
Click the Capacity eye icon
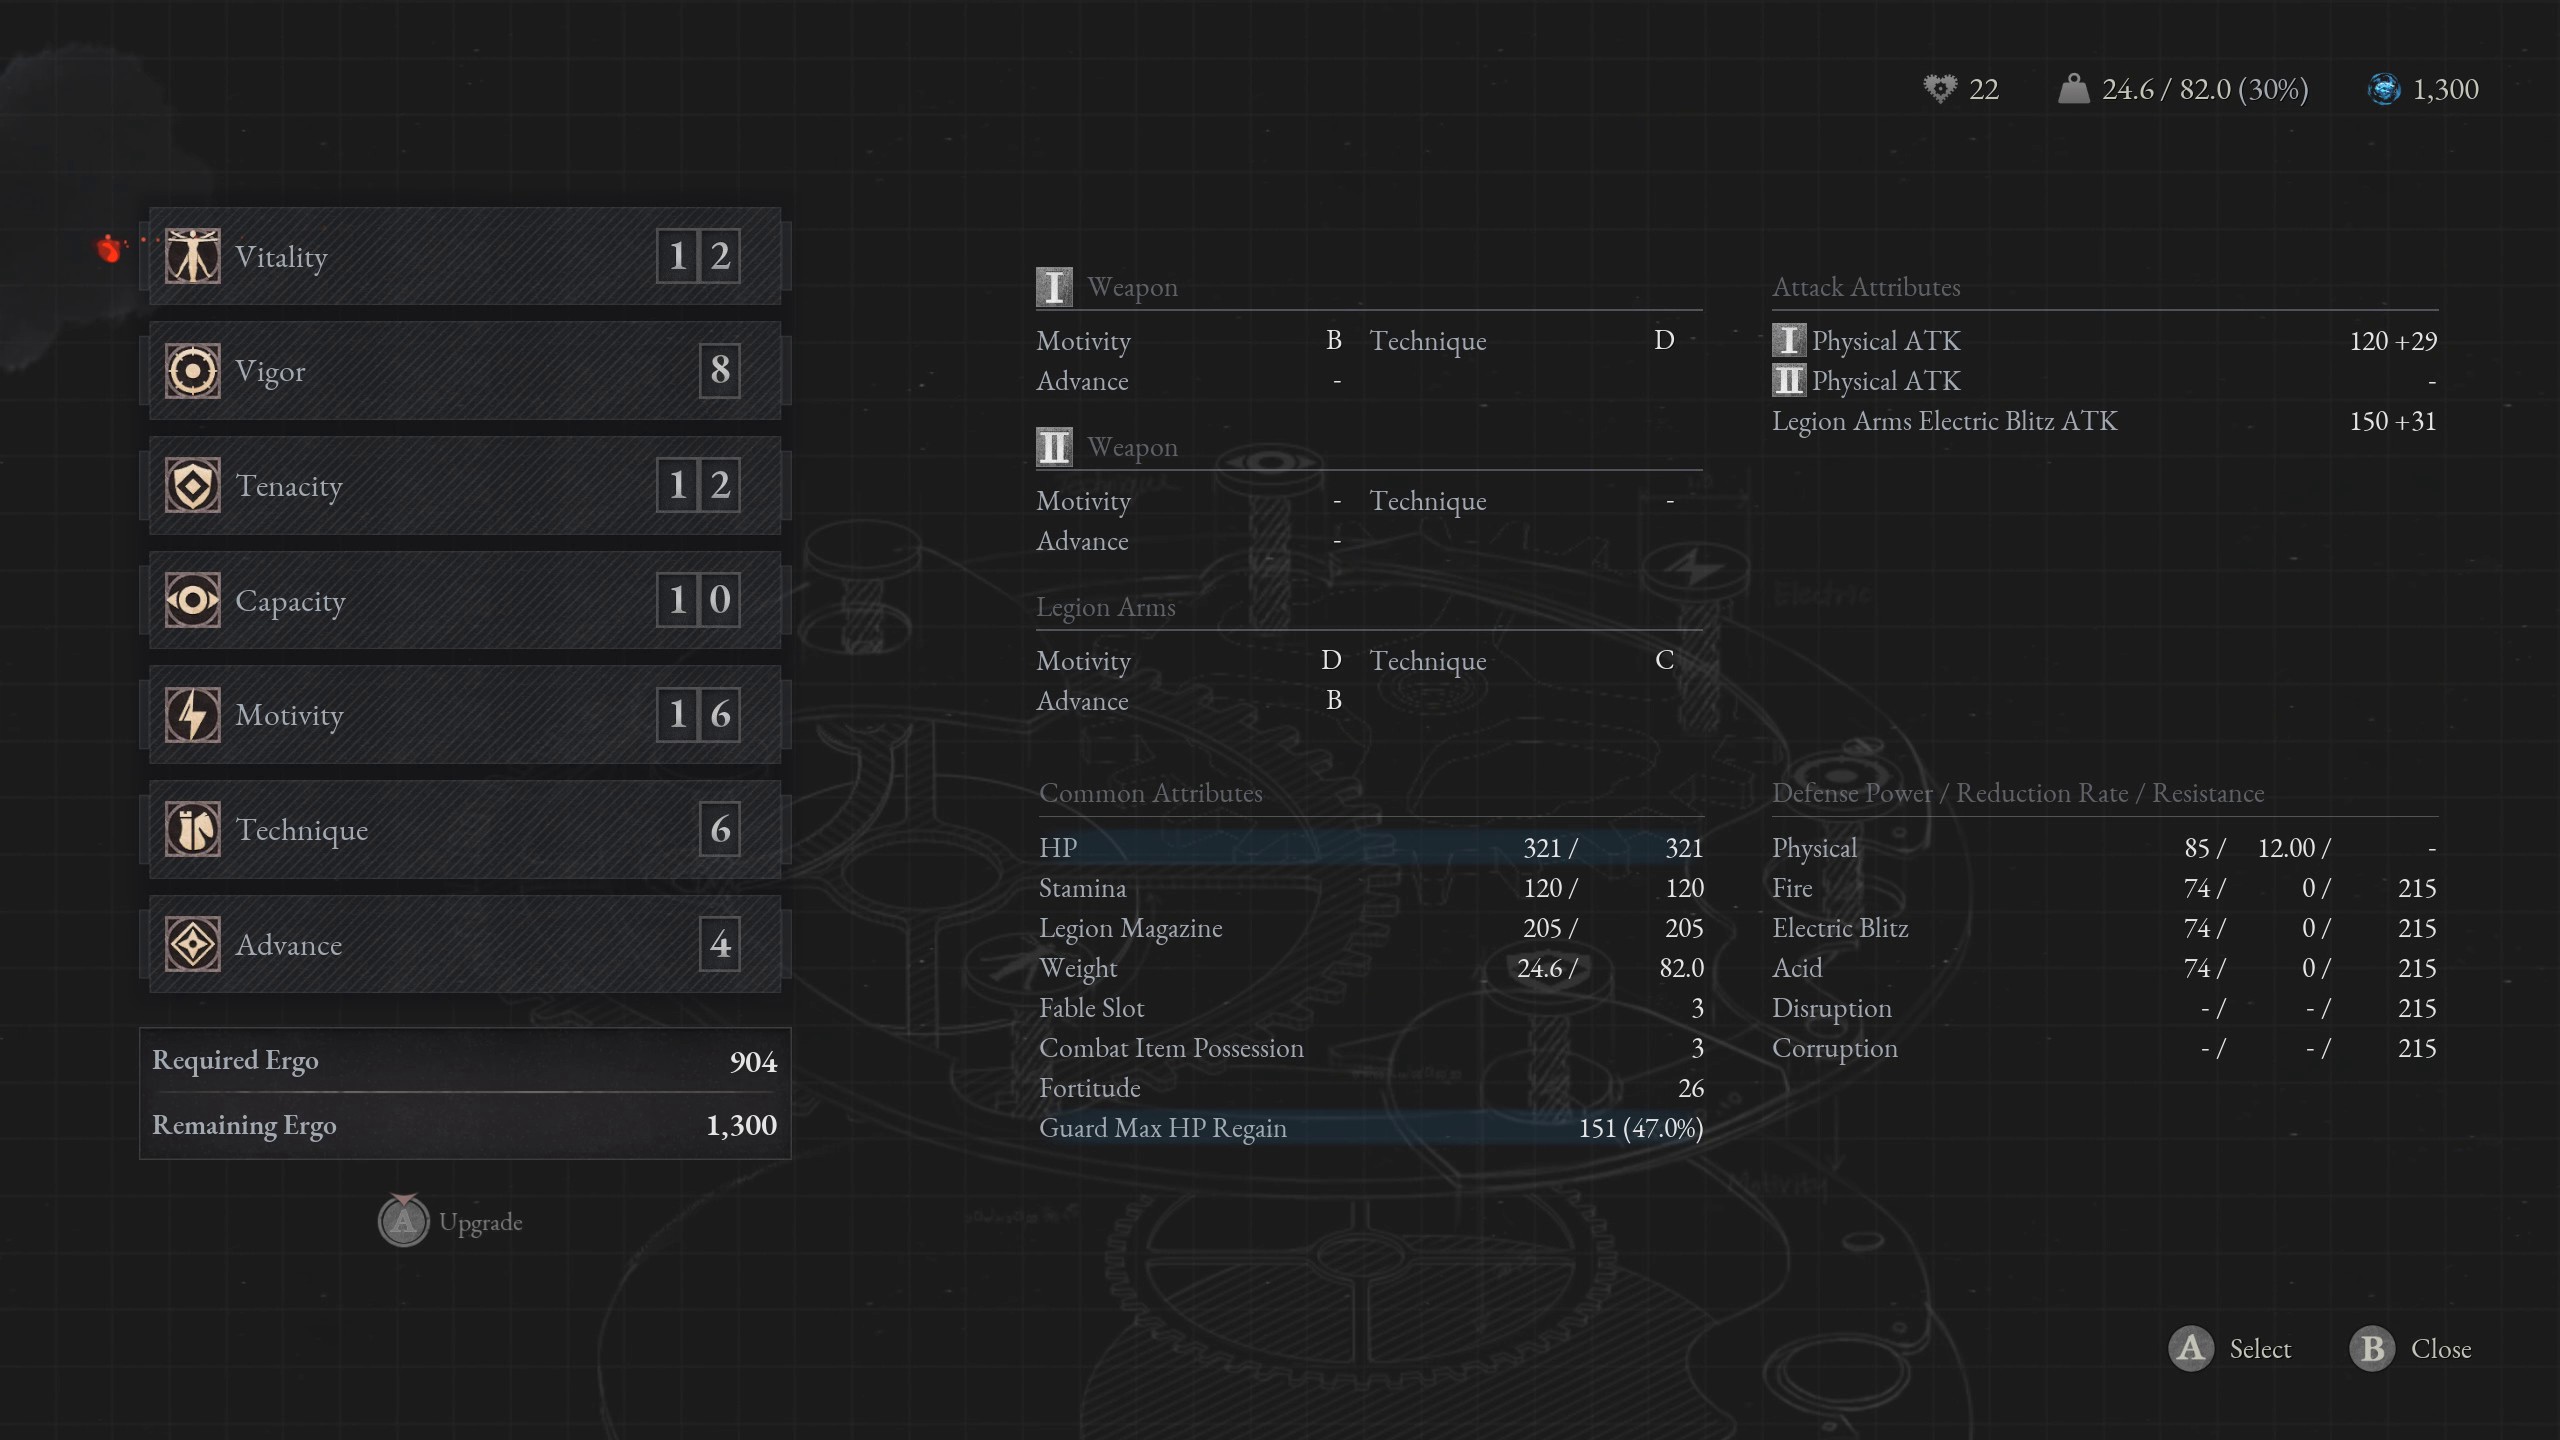tap(192, 600)
